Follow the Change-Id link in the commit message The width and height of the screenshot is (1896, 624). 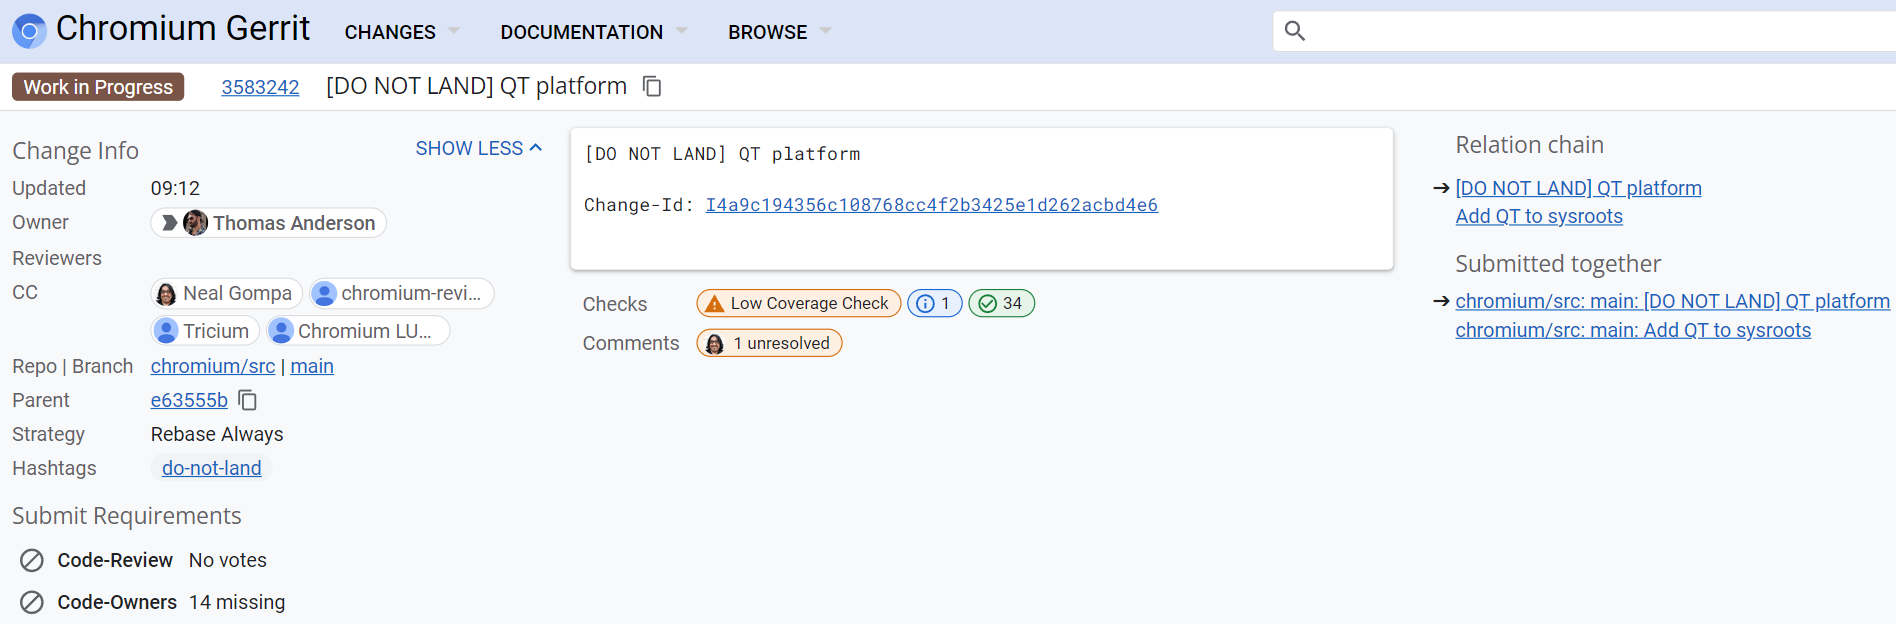(x=931, y=205)
